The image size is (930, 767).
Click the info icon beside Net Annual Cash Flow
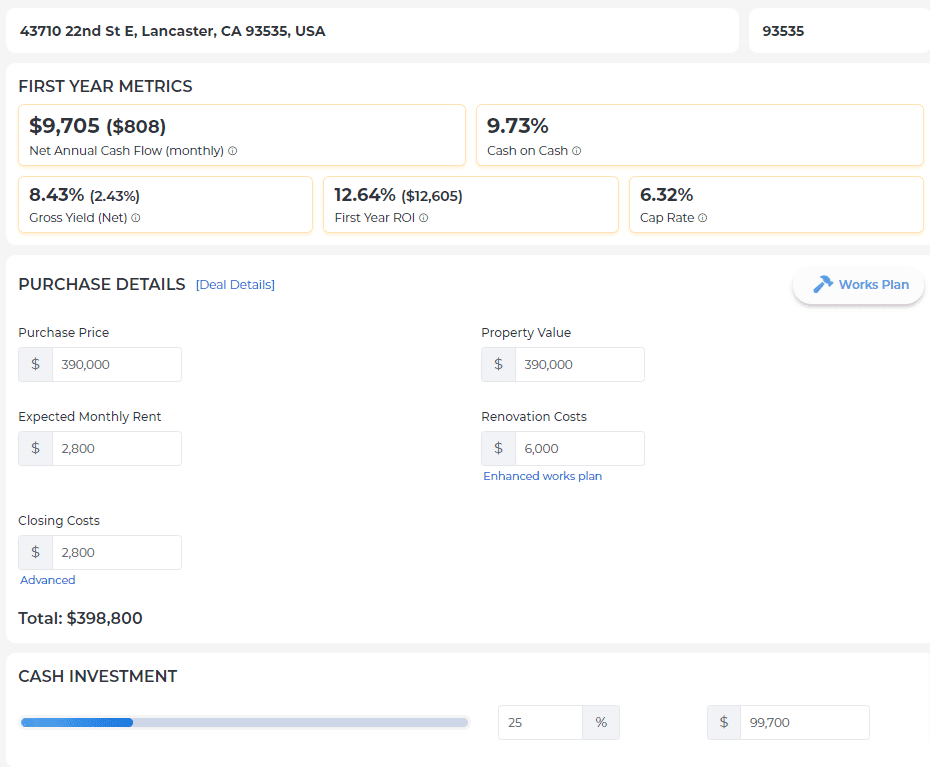tap(232, 151)
